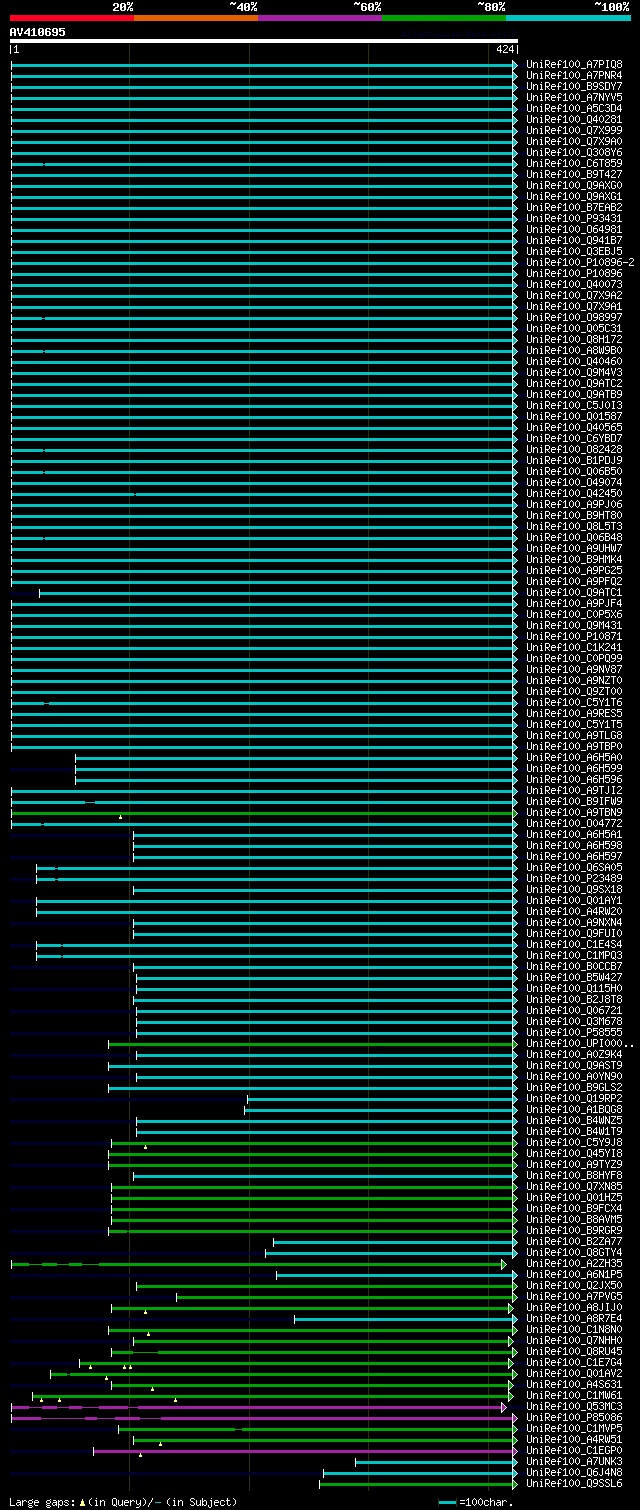Select label UniRef100_Q40073
The image size is (640, 1510).
(574, 284)
